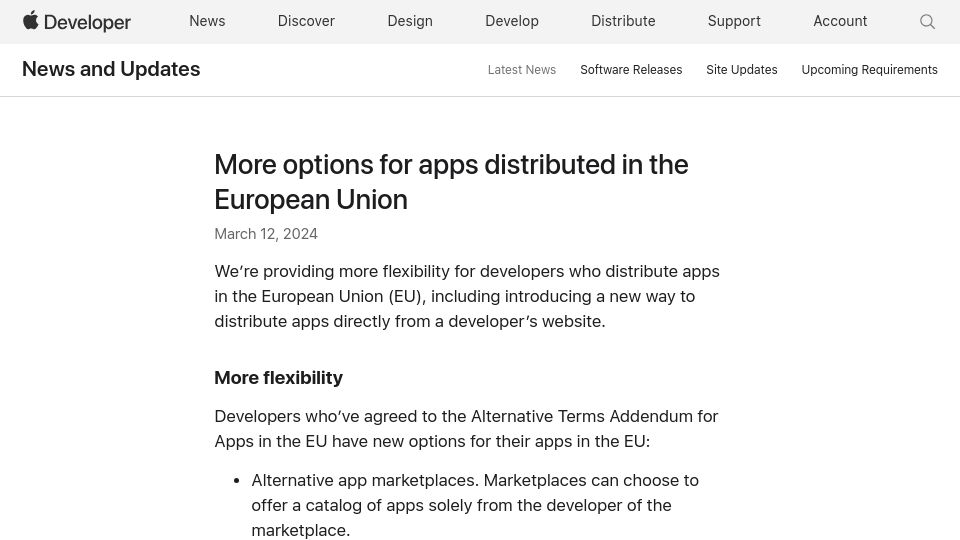The height and width of the screenshot is (540, 960).
Task: Open the Discover menu item
Action: point(306,21)
